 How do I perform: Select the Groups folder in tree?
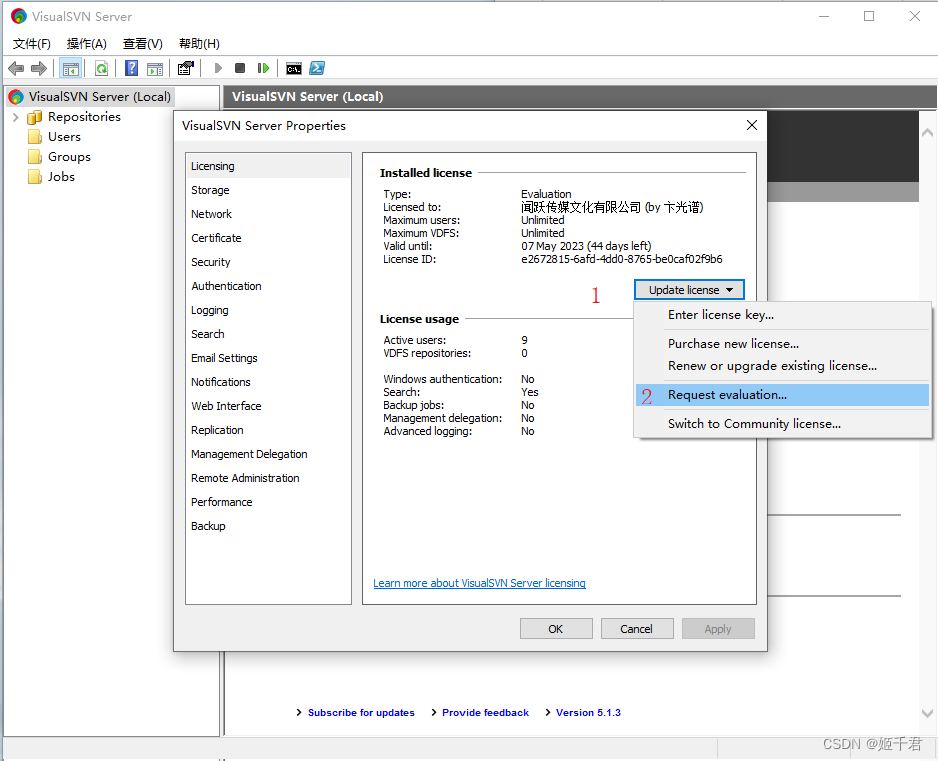(x=59, y=157)
